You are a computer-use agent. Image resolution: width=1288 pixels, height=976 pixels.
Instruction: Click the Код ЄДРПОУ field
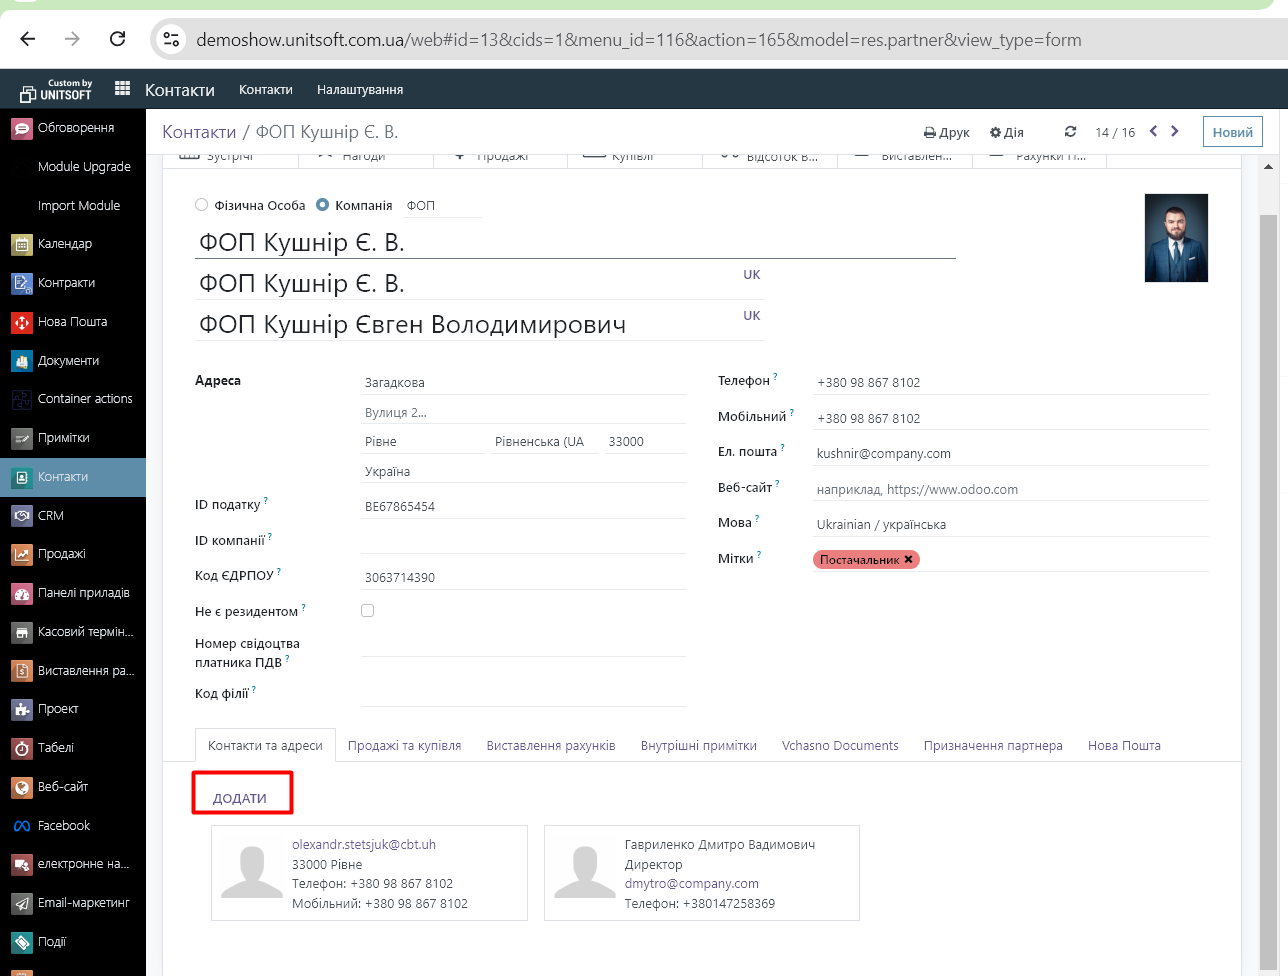click(523, 577)
